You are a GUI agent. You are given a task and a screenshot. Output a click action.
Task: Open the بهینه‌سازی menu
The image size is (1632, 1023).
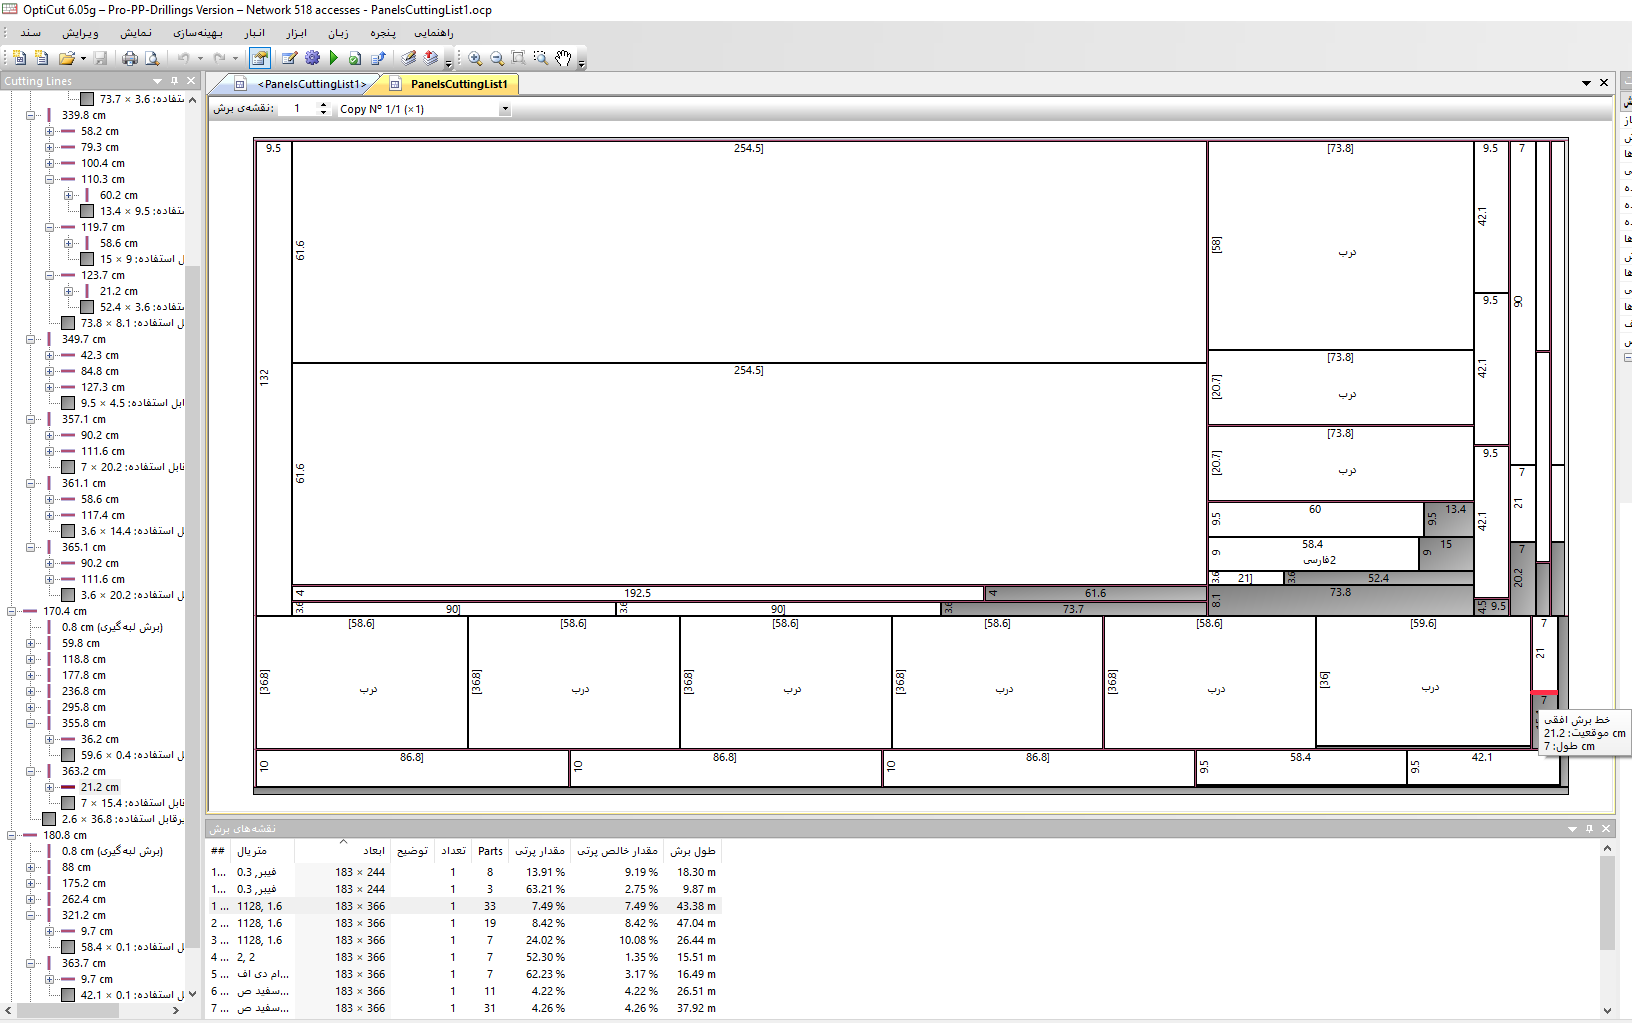tap(198, 33)
